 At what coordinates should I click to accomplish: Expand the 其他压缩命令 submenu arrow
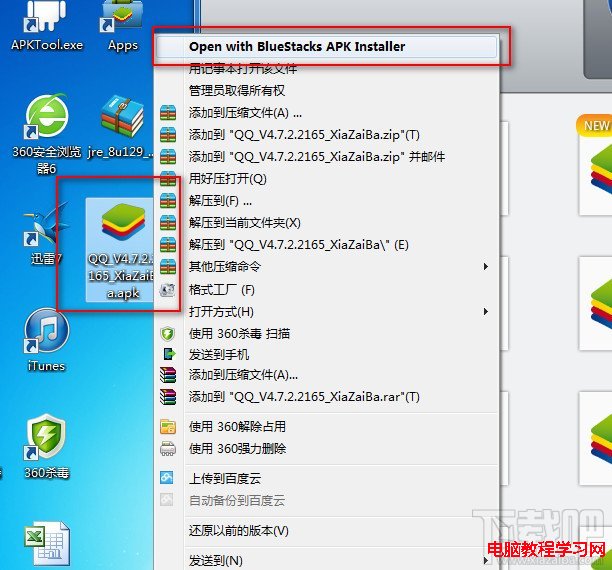pos(486,266)
